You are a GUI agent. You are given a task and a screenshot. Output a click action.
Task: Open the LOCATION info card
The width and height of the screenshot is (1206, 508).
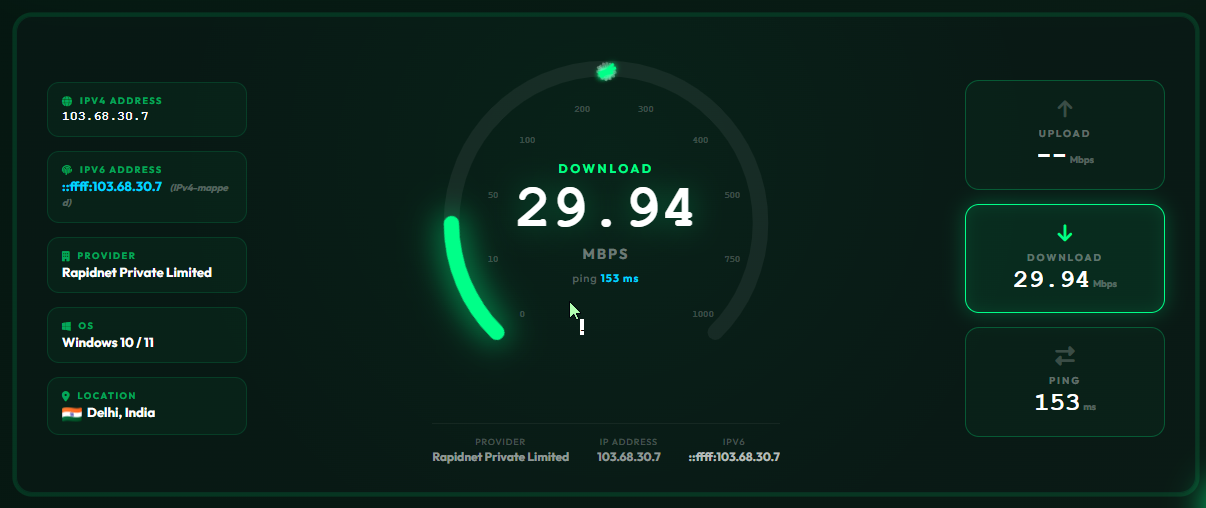click(x=147, y=406)
